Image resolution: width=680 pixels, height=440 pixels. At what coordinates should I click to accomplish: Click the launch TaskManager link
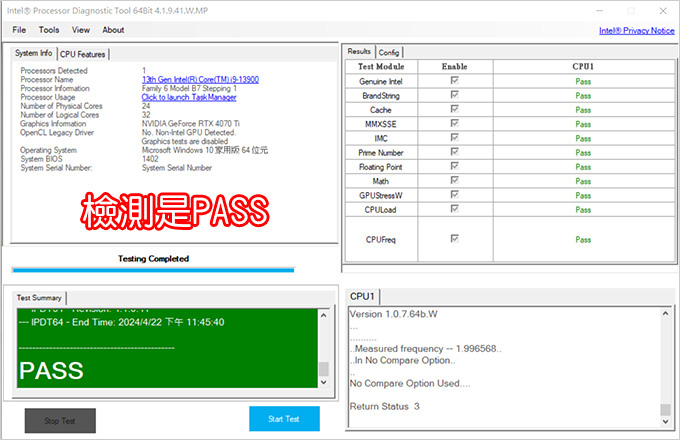point(189,97)
